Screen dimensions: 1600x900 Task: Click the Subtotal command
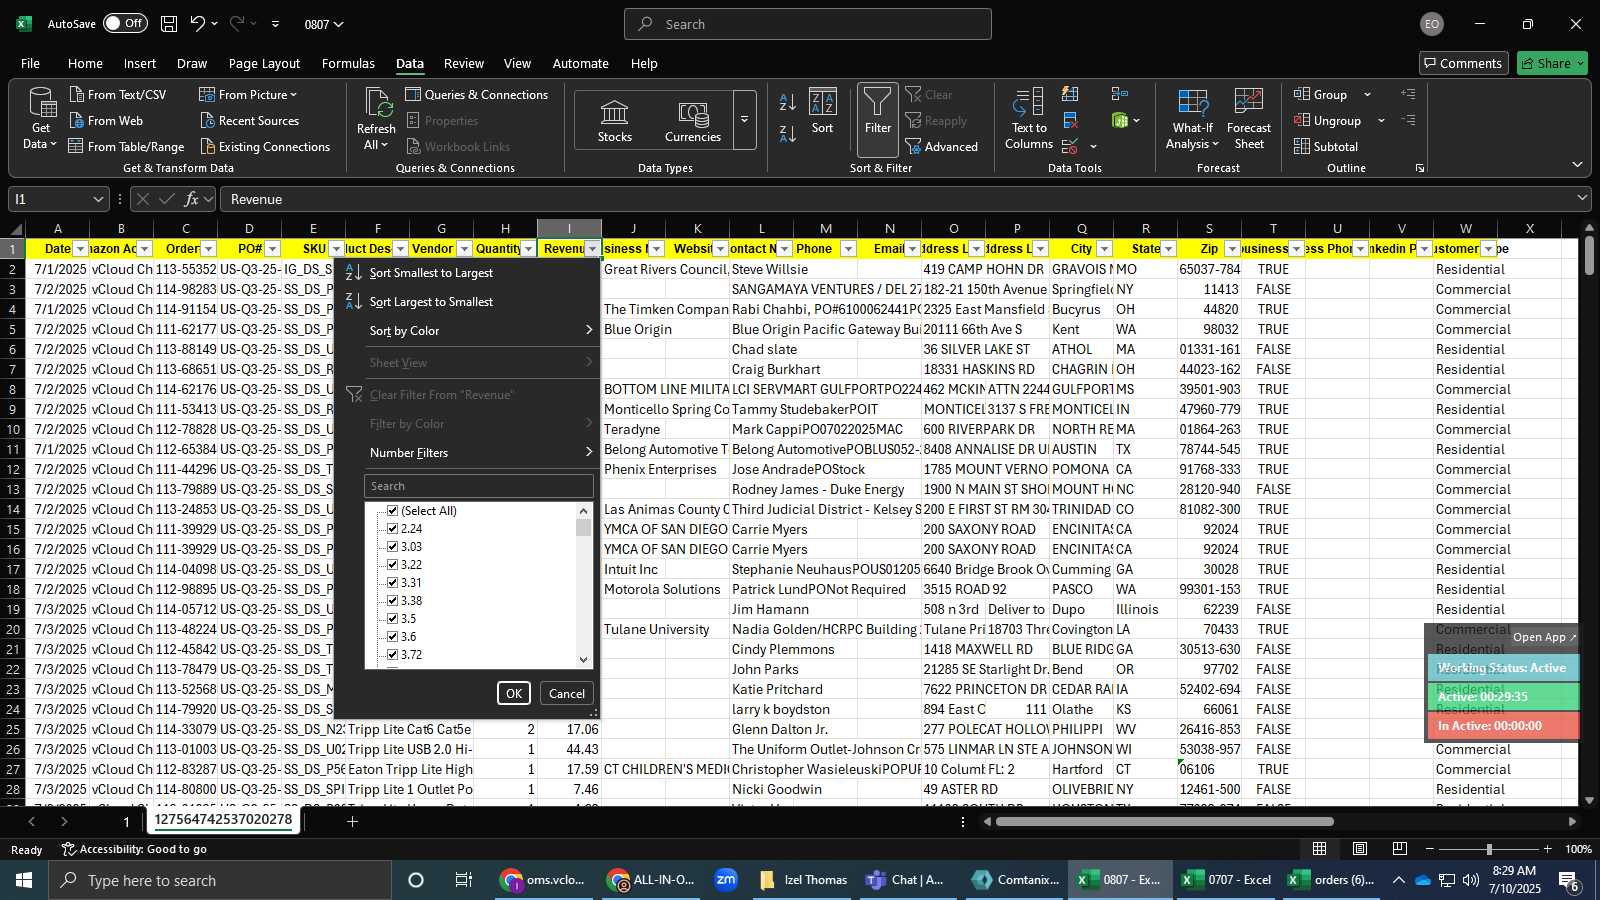(1325, 146)
